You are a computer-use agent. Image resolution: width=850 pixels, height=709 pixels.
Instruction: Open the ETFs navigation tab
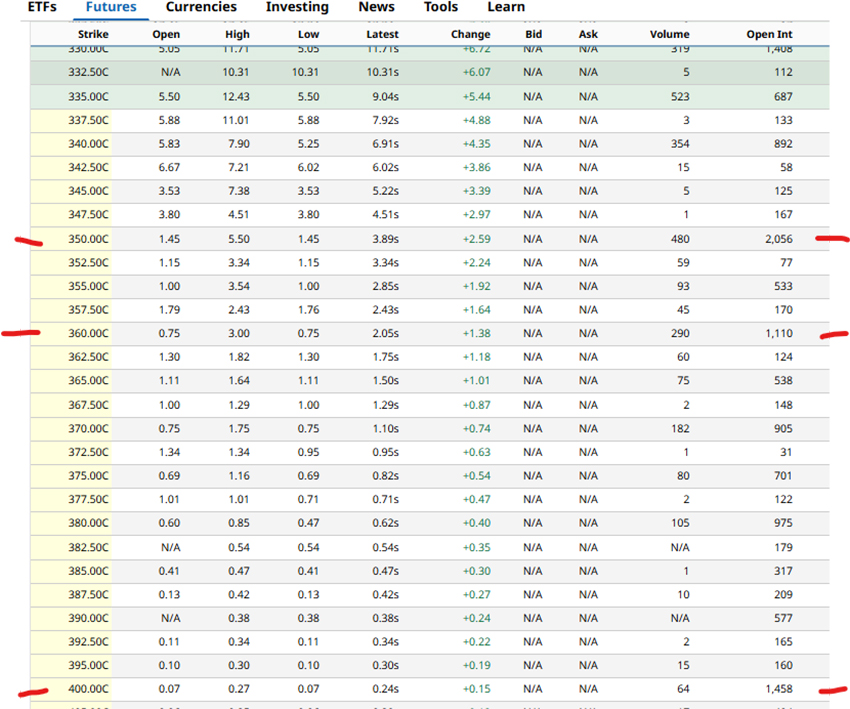(x=42, y=7)
